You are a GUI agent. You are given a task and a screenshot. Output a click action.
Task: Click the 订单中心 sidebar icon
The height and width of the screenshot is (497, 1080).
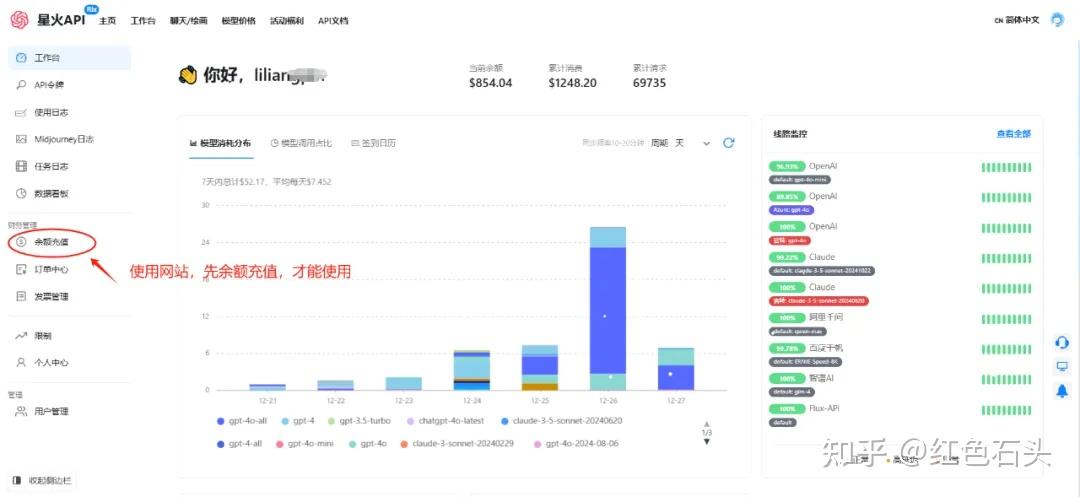[21, 269]
